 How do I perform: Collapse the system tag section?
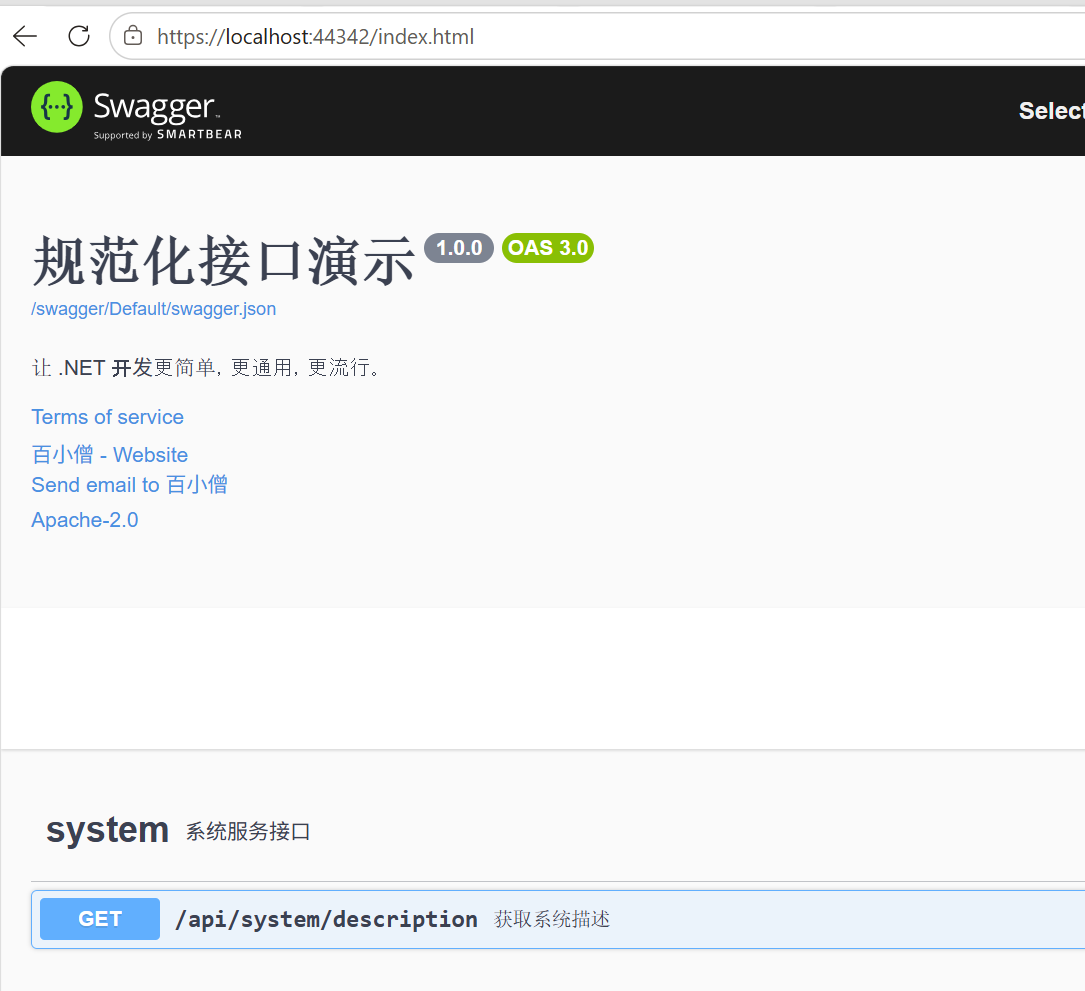pyautogui.click(x=107, y=830)
